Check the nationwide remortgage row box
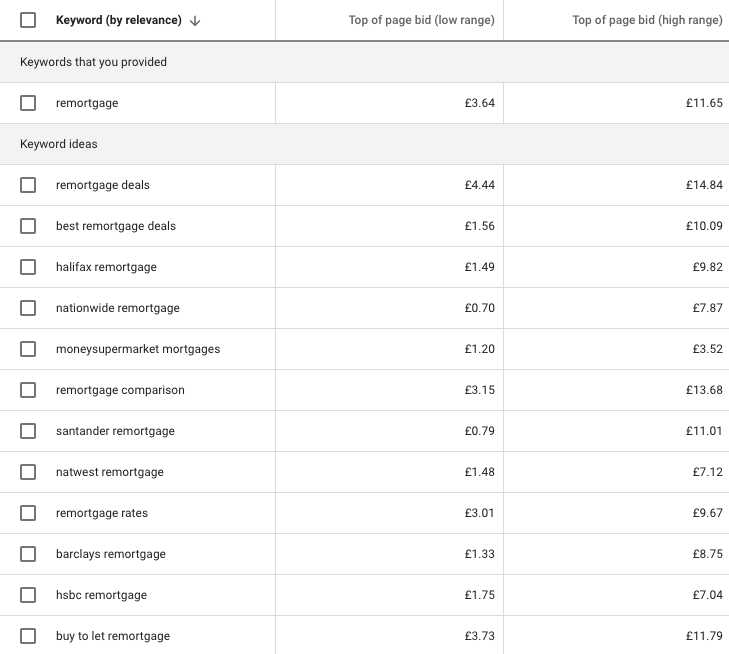Viewport: 729px width, 654px height. (28, 308)
